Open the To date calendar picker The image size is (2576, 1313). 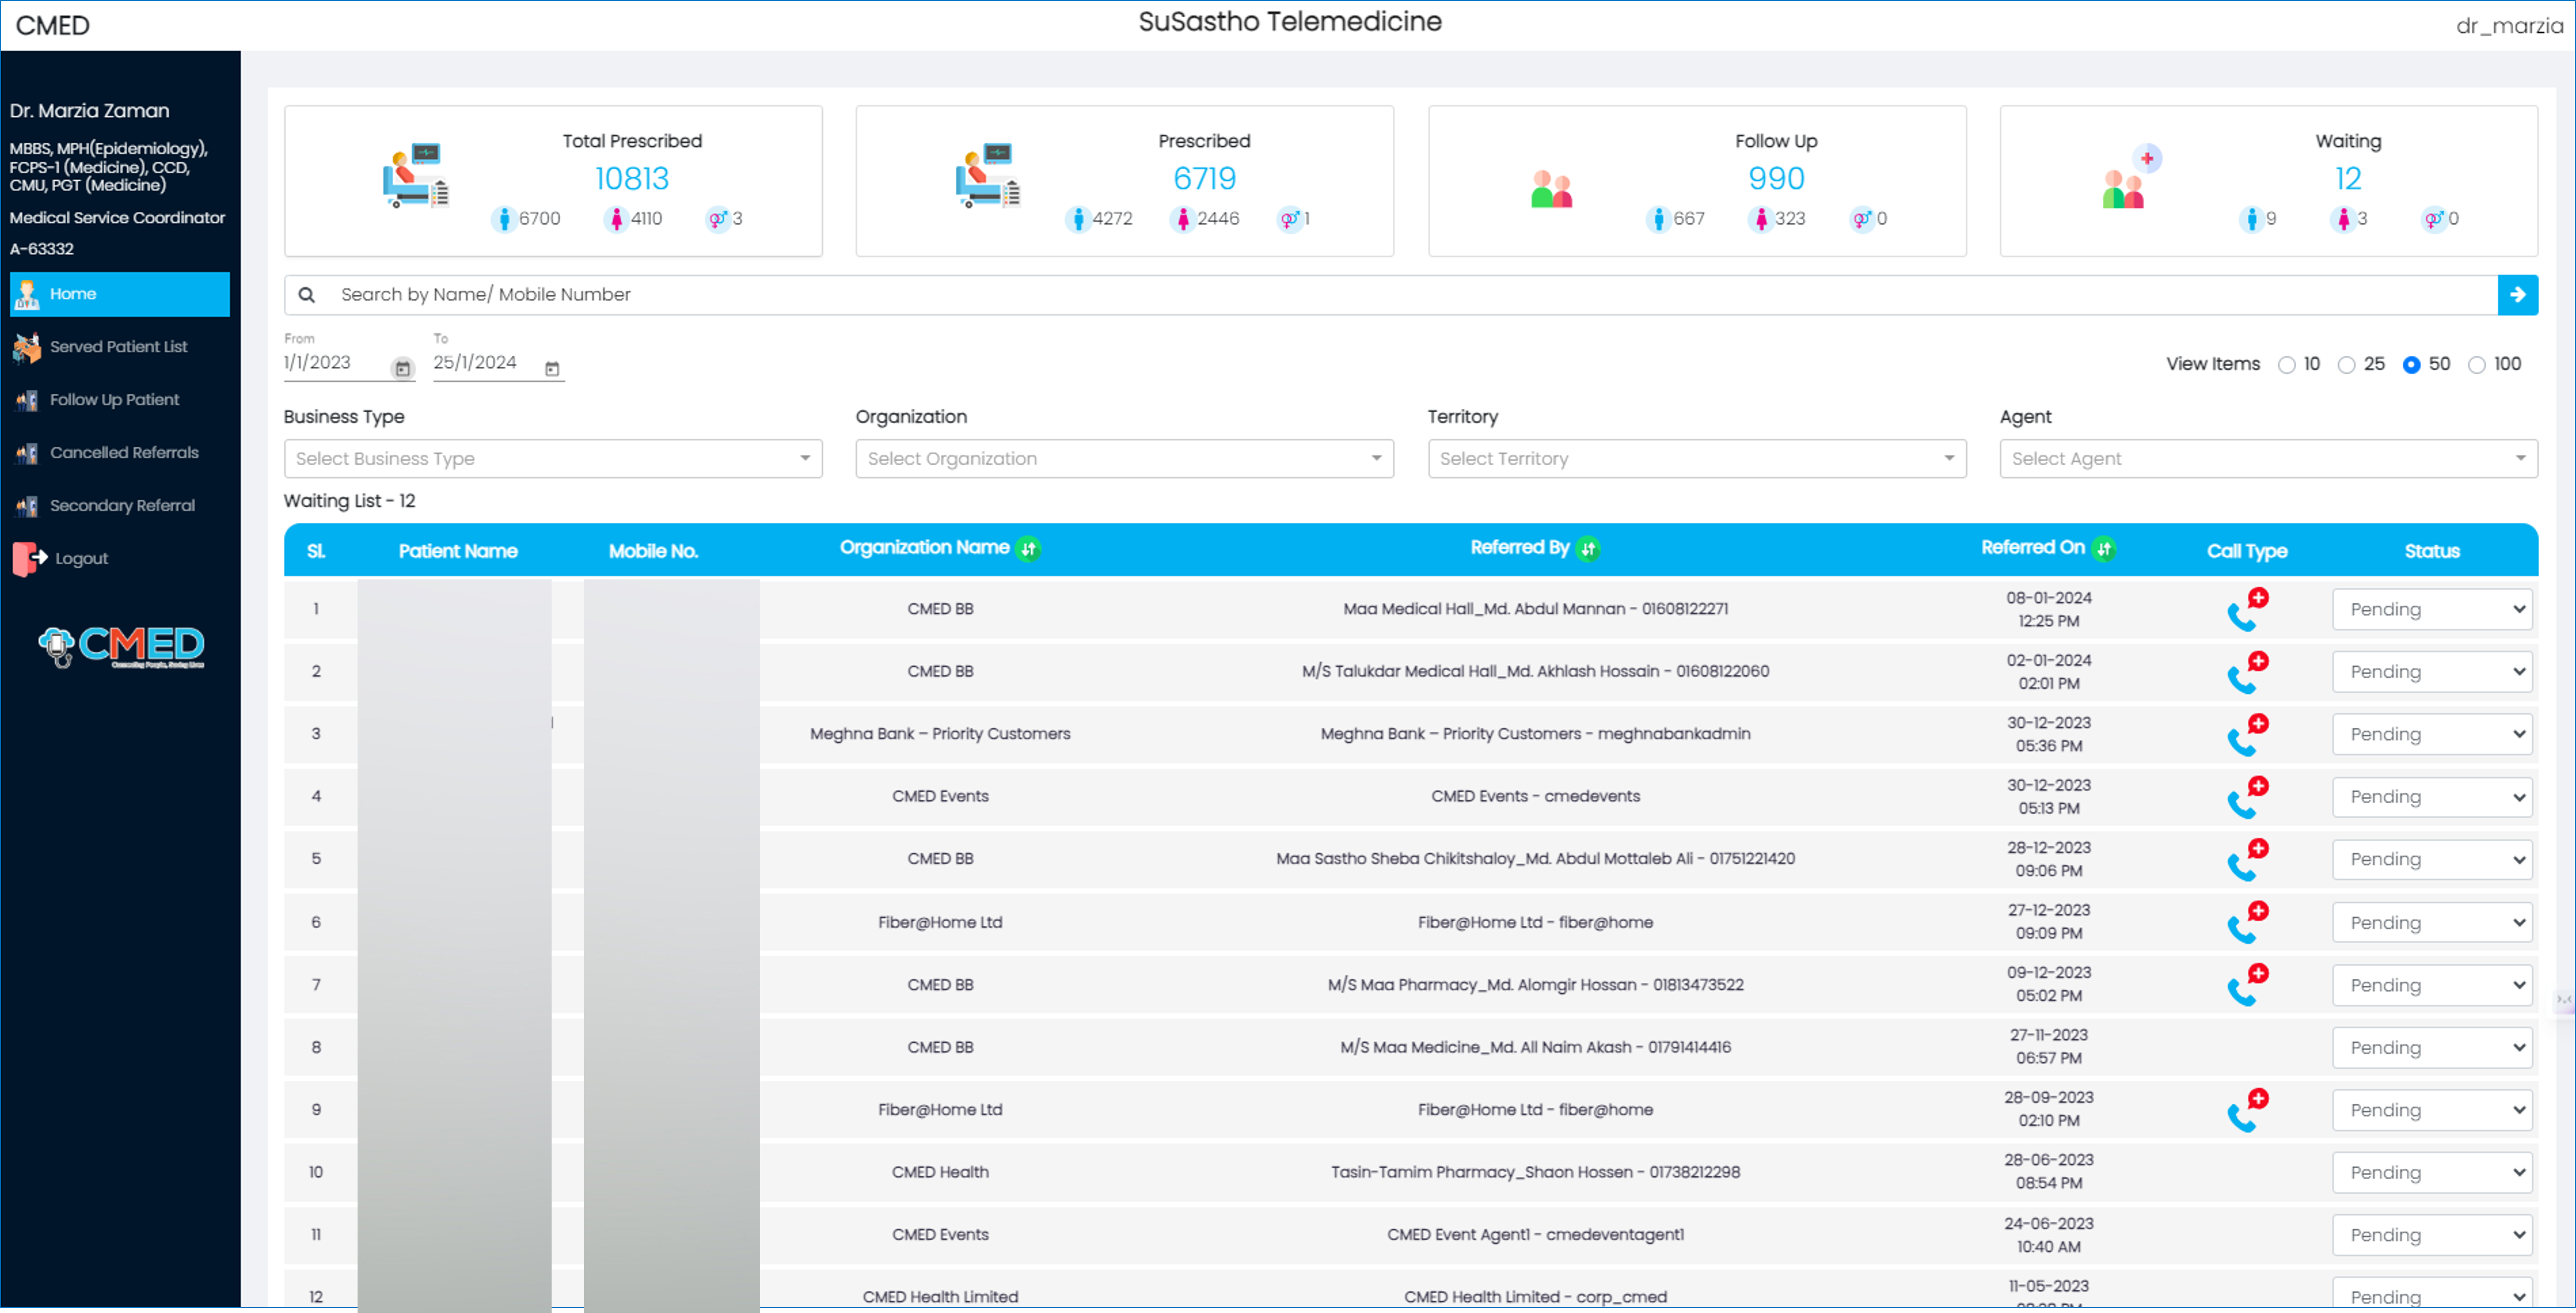point(552,368)
